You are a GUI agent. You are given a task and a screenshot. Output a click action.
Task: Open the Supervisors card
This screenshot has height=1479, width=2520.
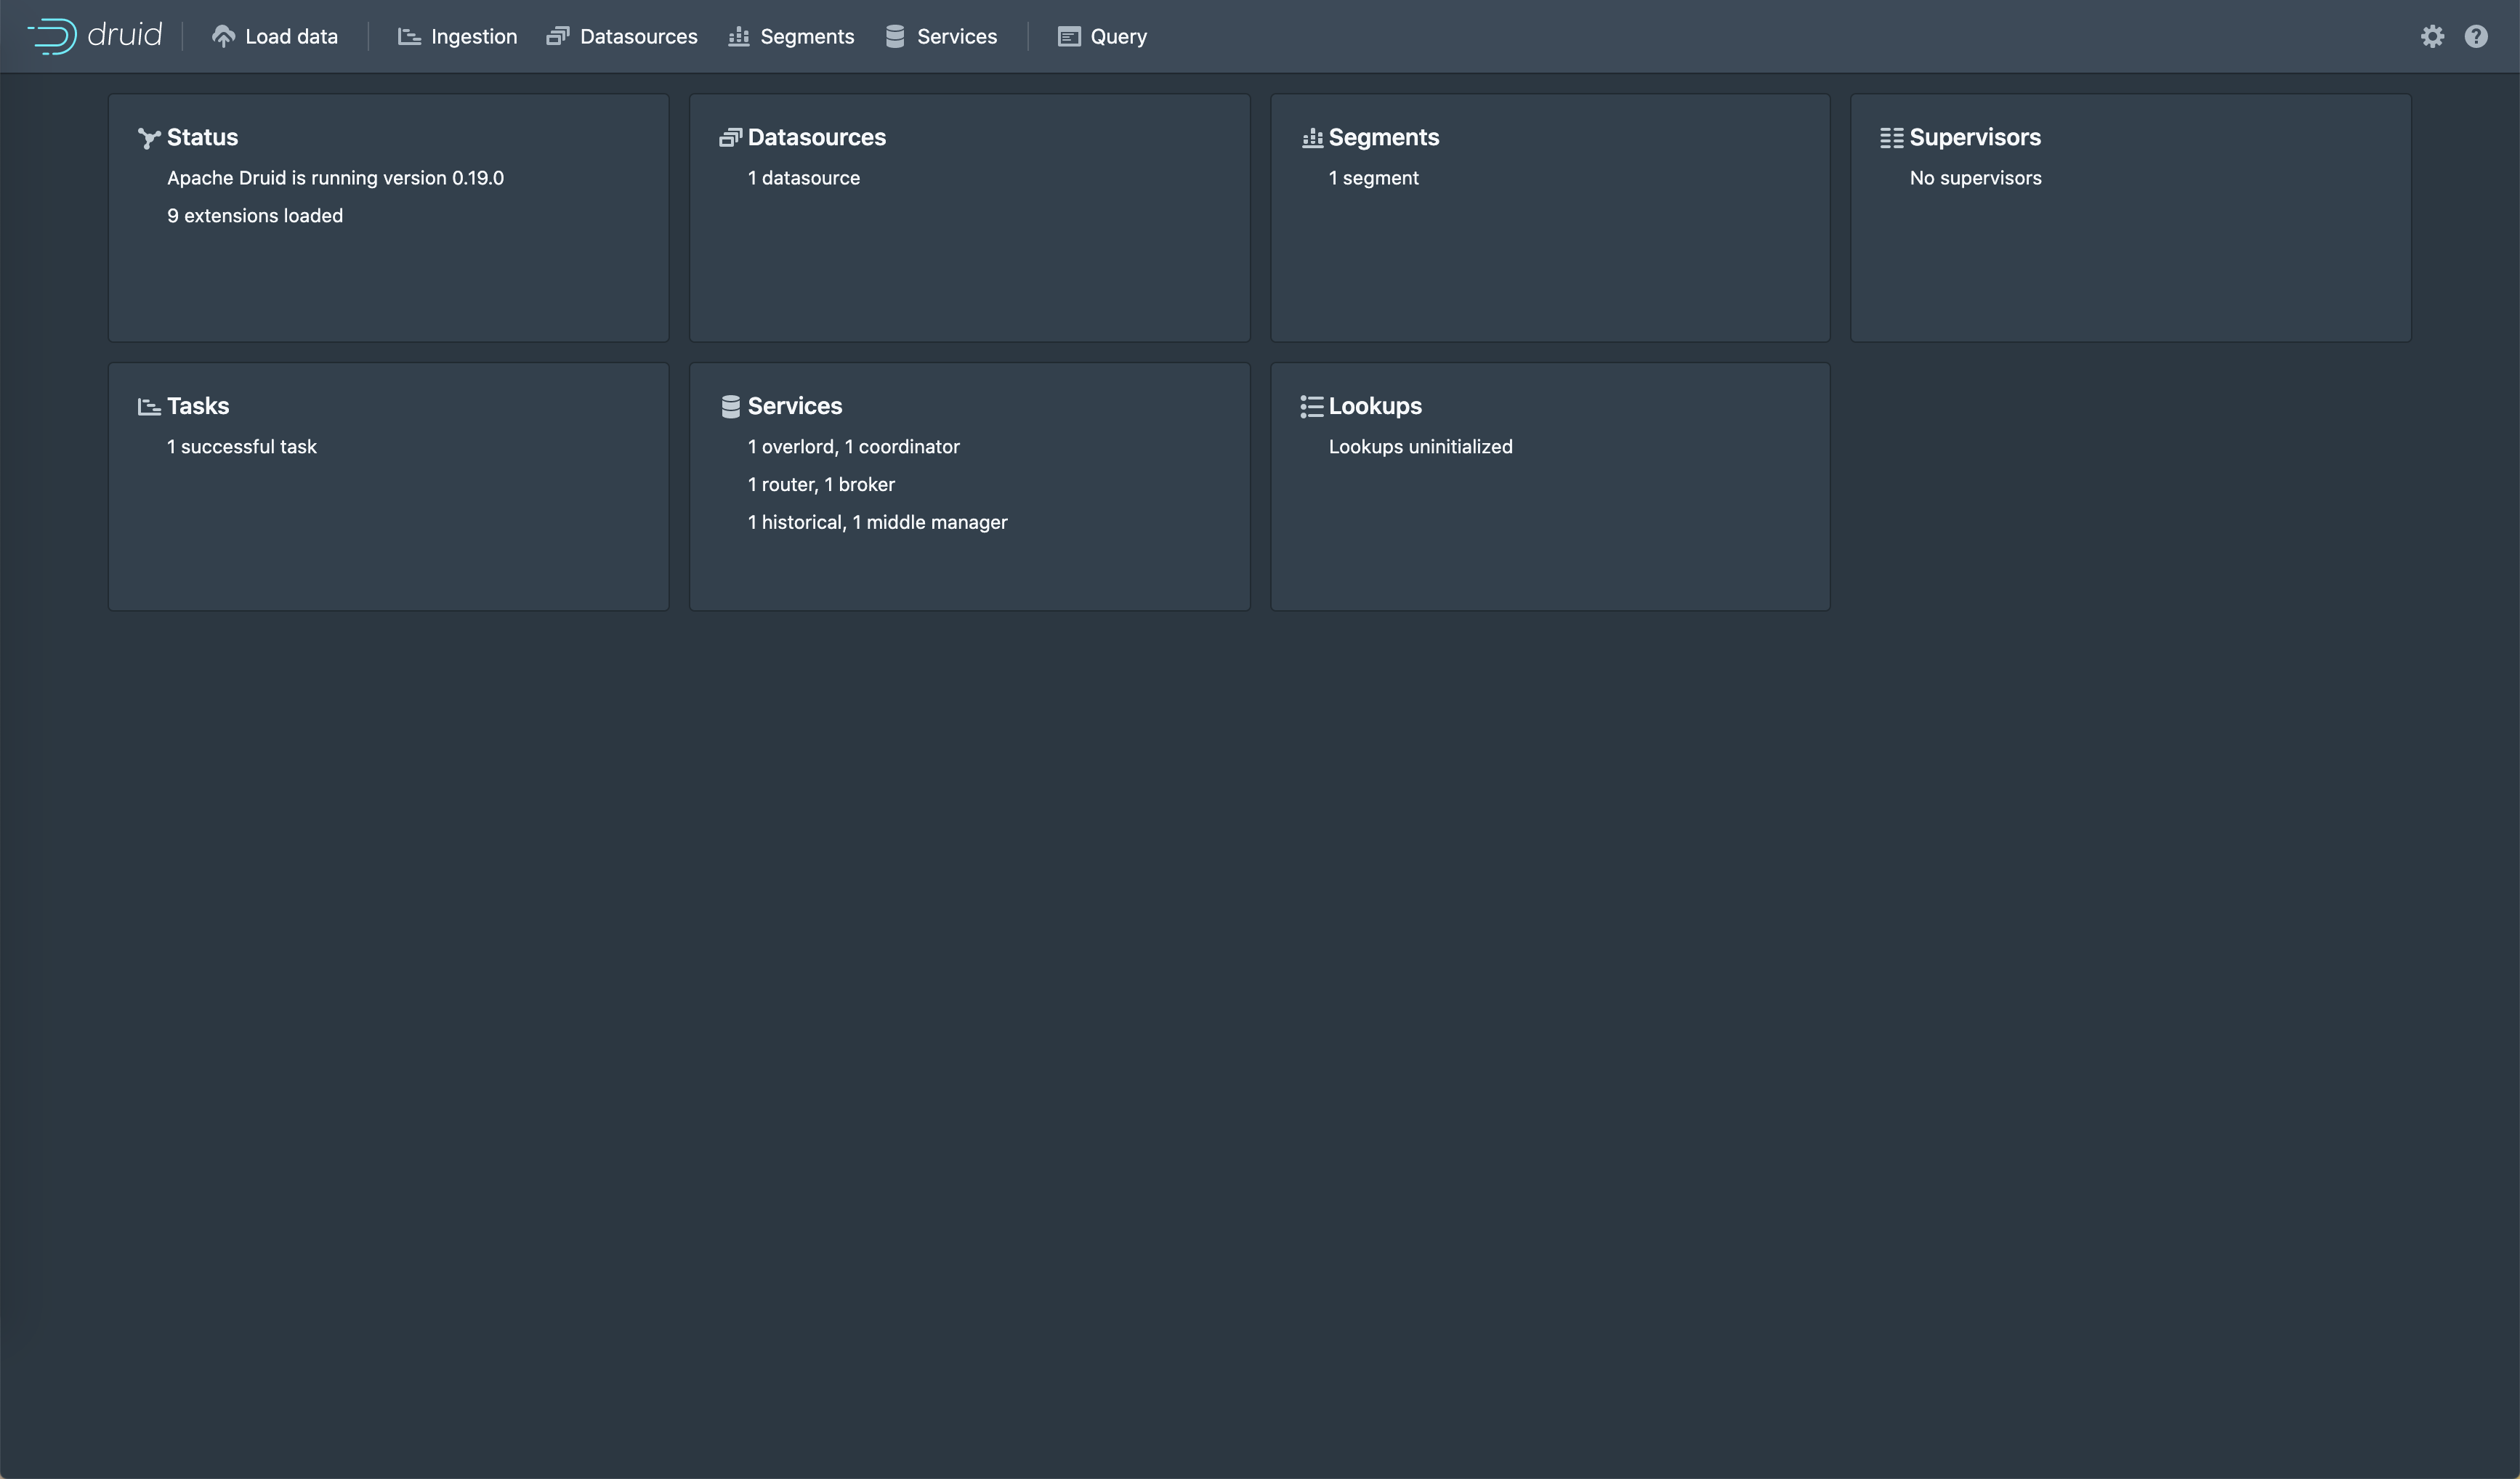click(2130, 217)
